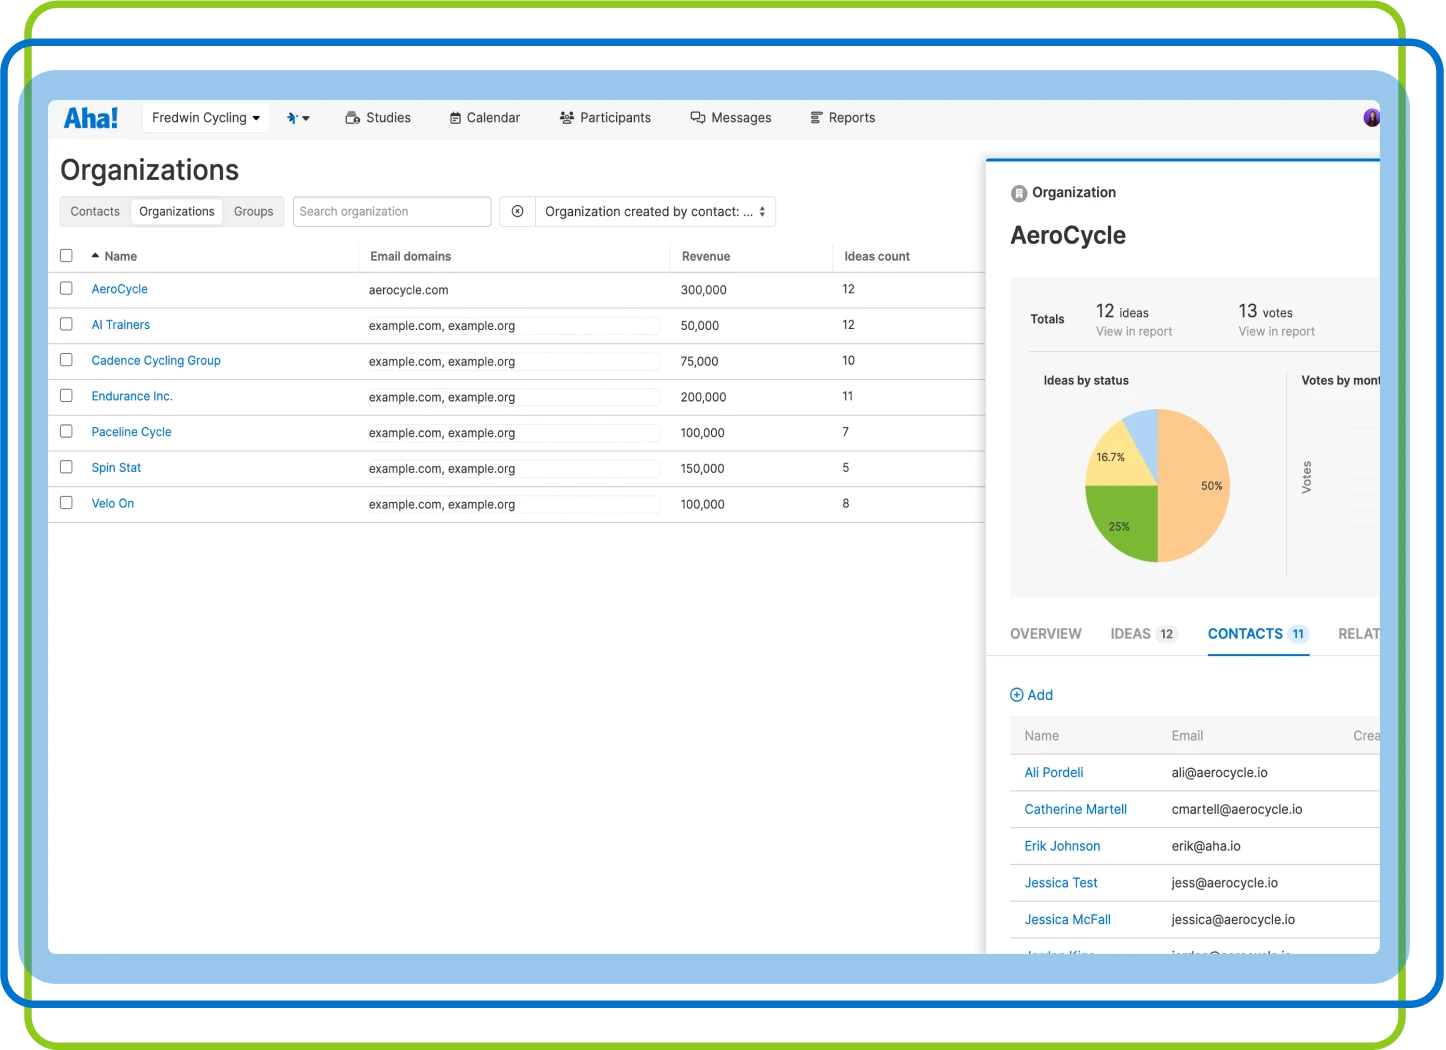Check the Paceline Cycle row checkbox
The image size is (1446, 1050).
point(66,431)
